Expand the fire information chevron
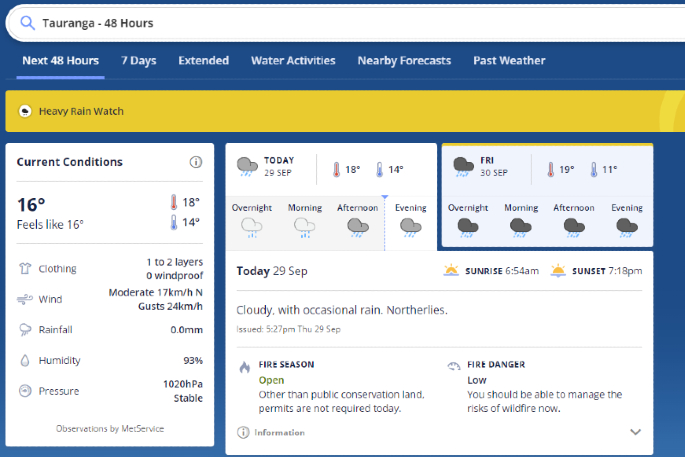This screenshot has height=457, width=685. click(634, 432)
